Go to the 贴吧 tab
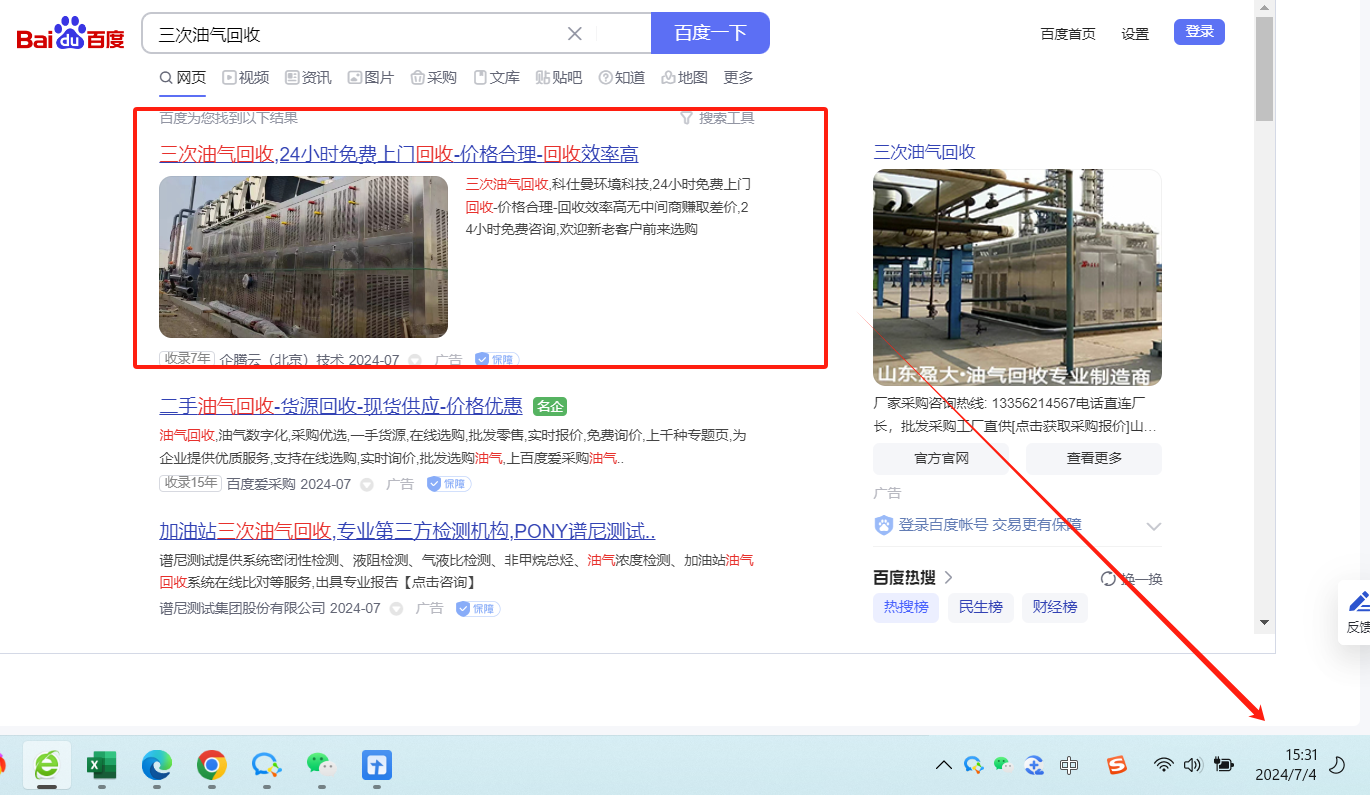Screen dimensions: 1370x795 (558, 78)
